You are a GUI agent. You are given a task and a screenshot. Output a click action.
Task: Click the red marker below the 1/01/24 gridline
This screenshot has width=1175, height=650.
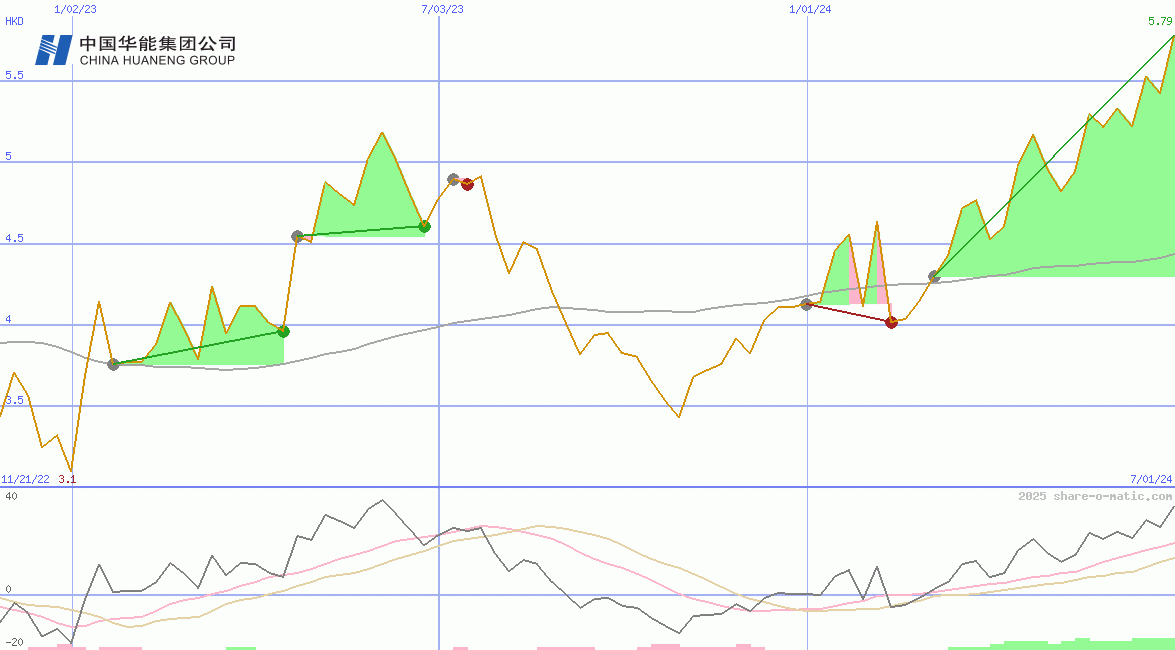(x=890, y=322)
